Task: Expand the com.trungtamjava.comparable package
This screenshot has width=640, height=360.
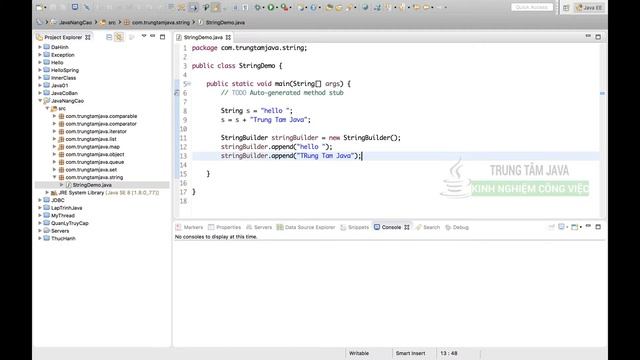Action: [54, 116]
